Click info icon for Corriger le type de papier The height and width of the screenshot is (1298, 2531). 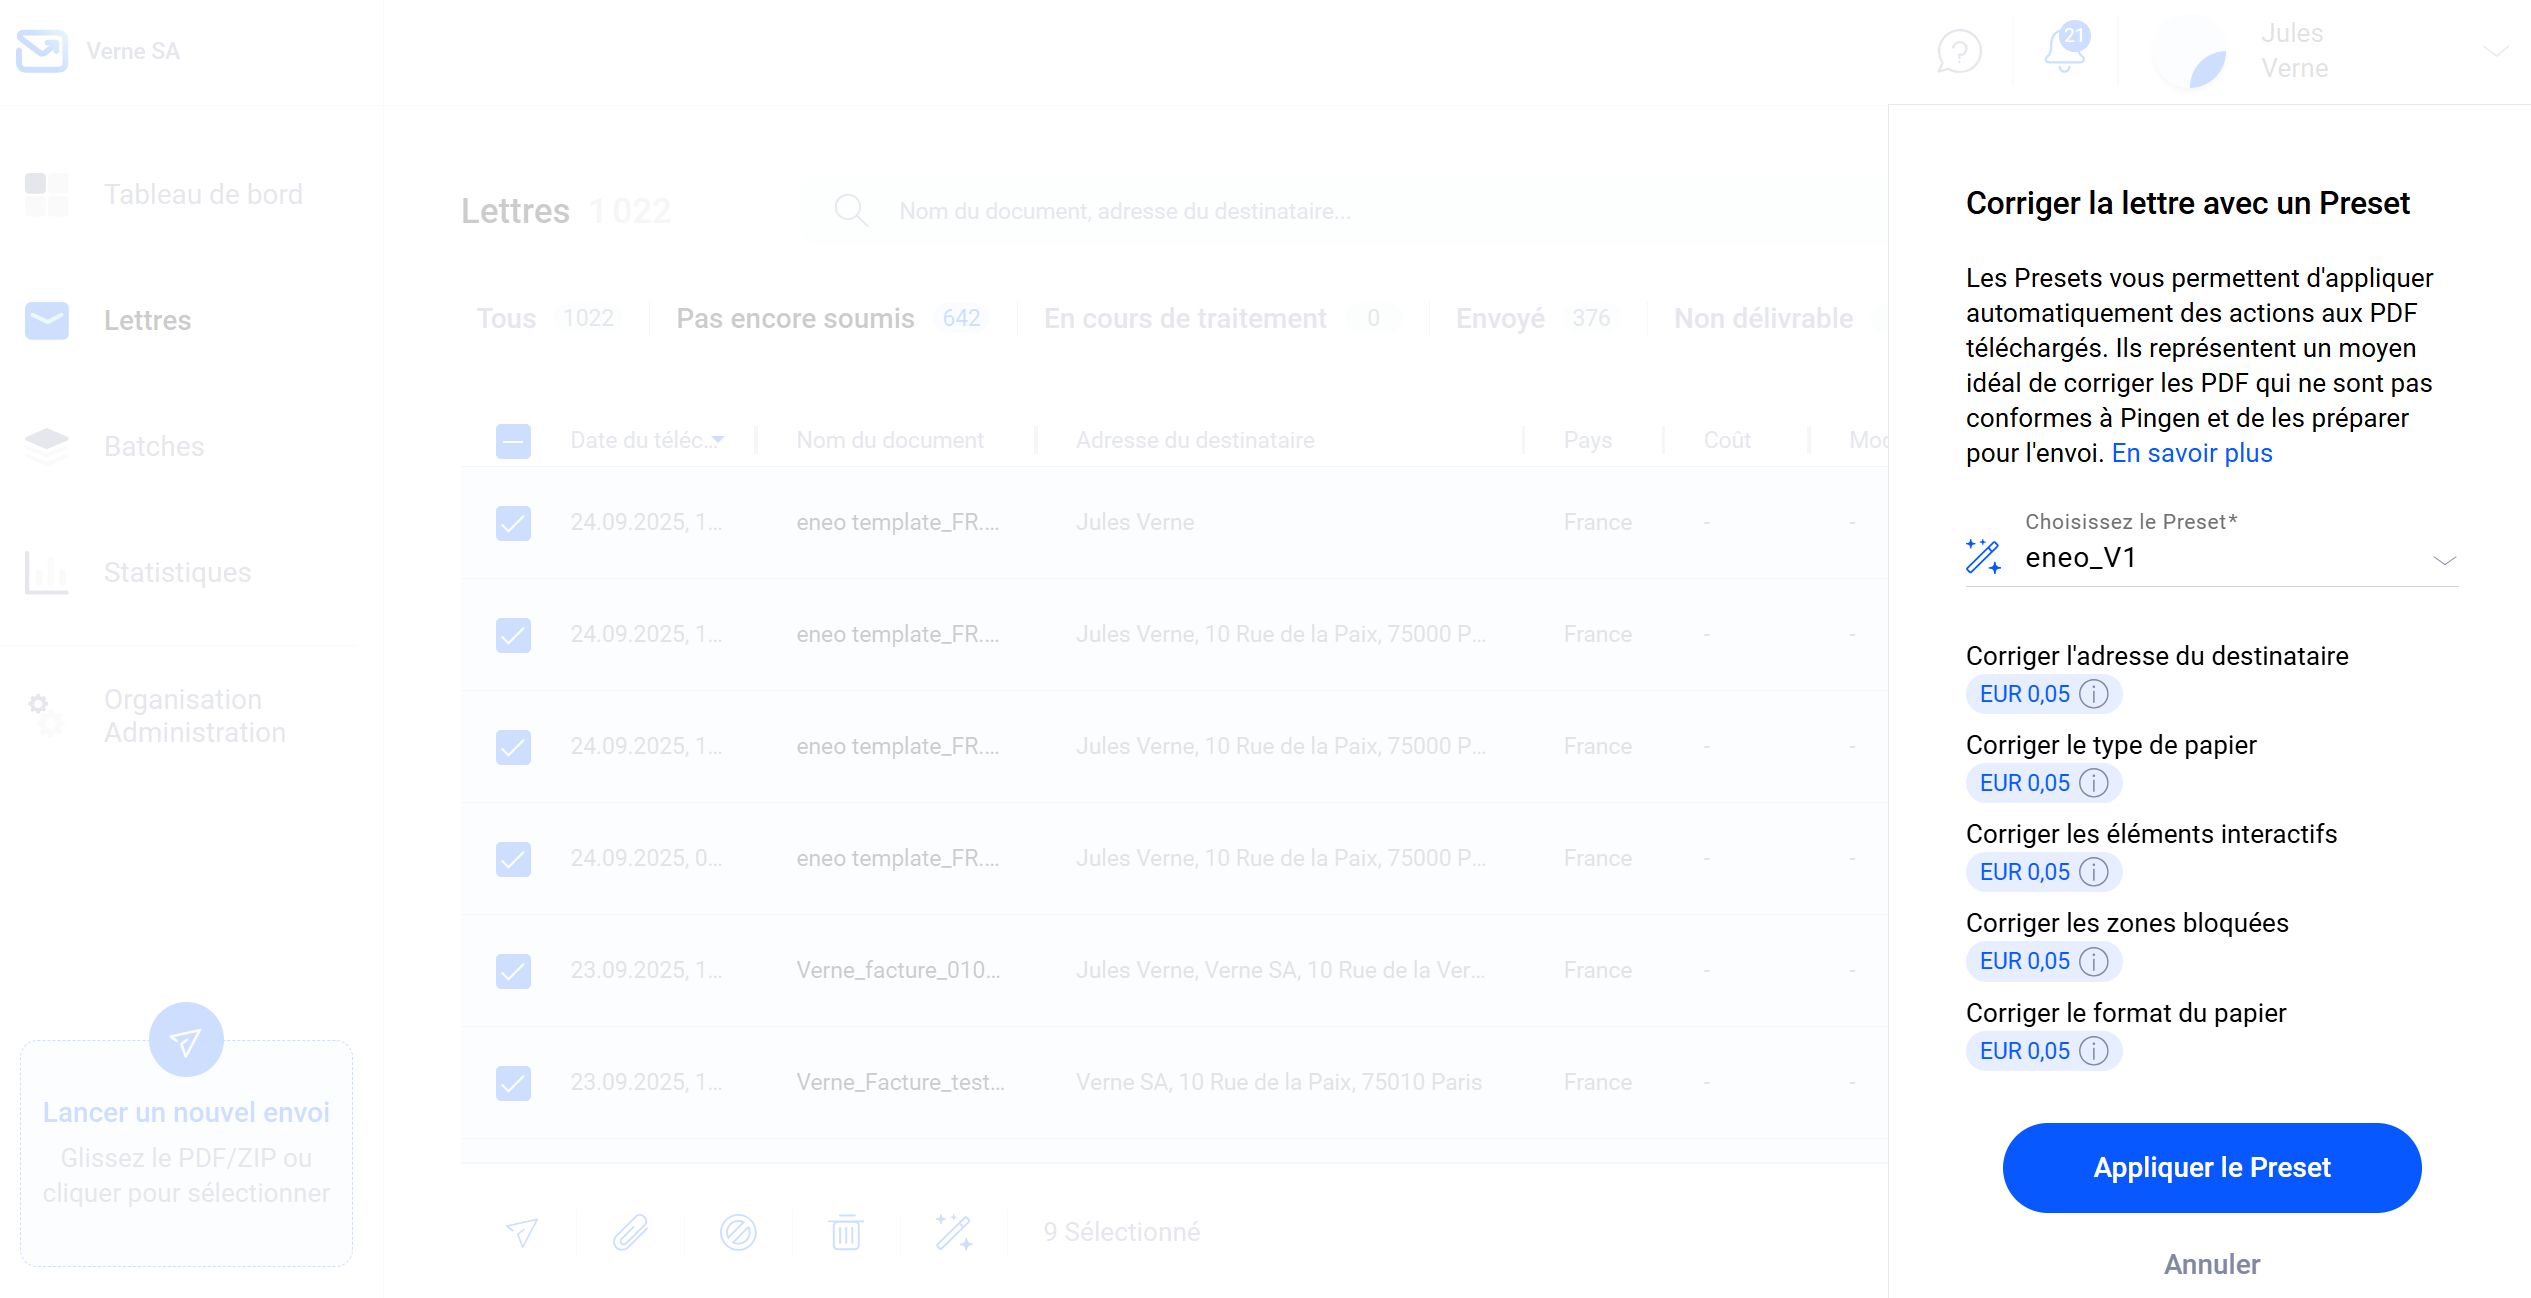[x=2094, y=783]
